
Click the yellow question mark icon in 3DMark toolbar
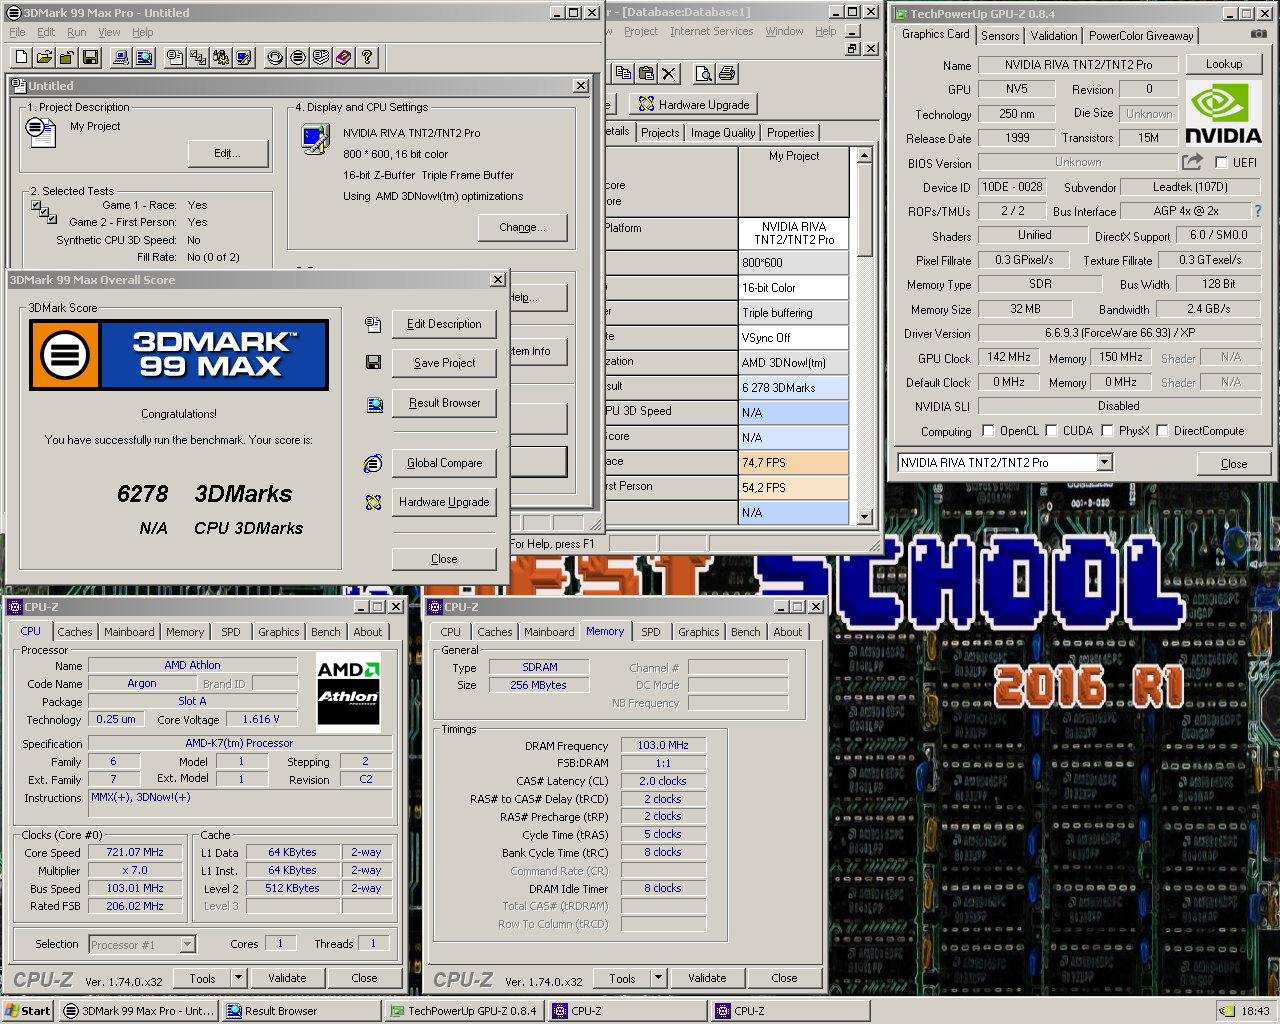[367, 57]
